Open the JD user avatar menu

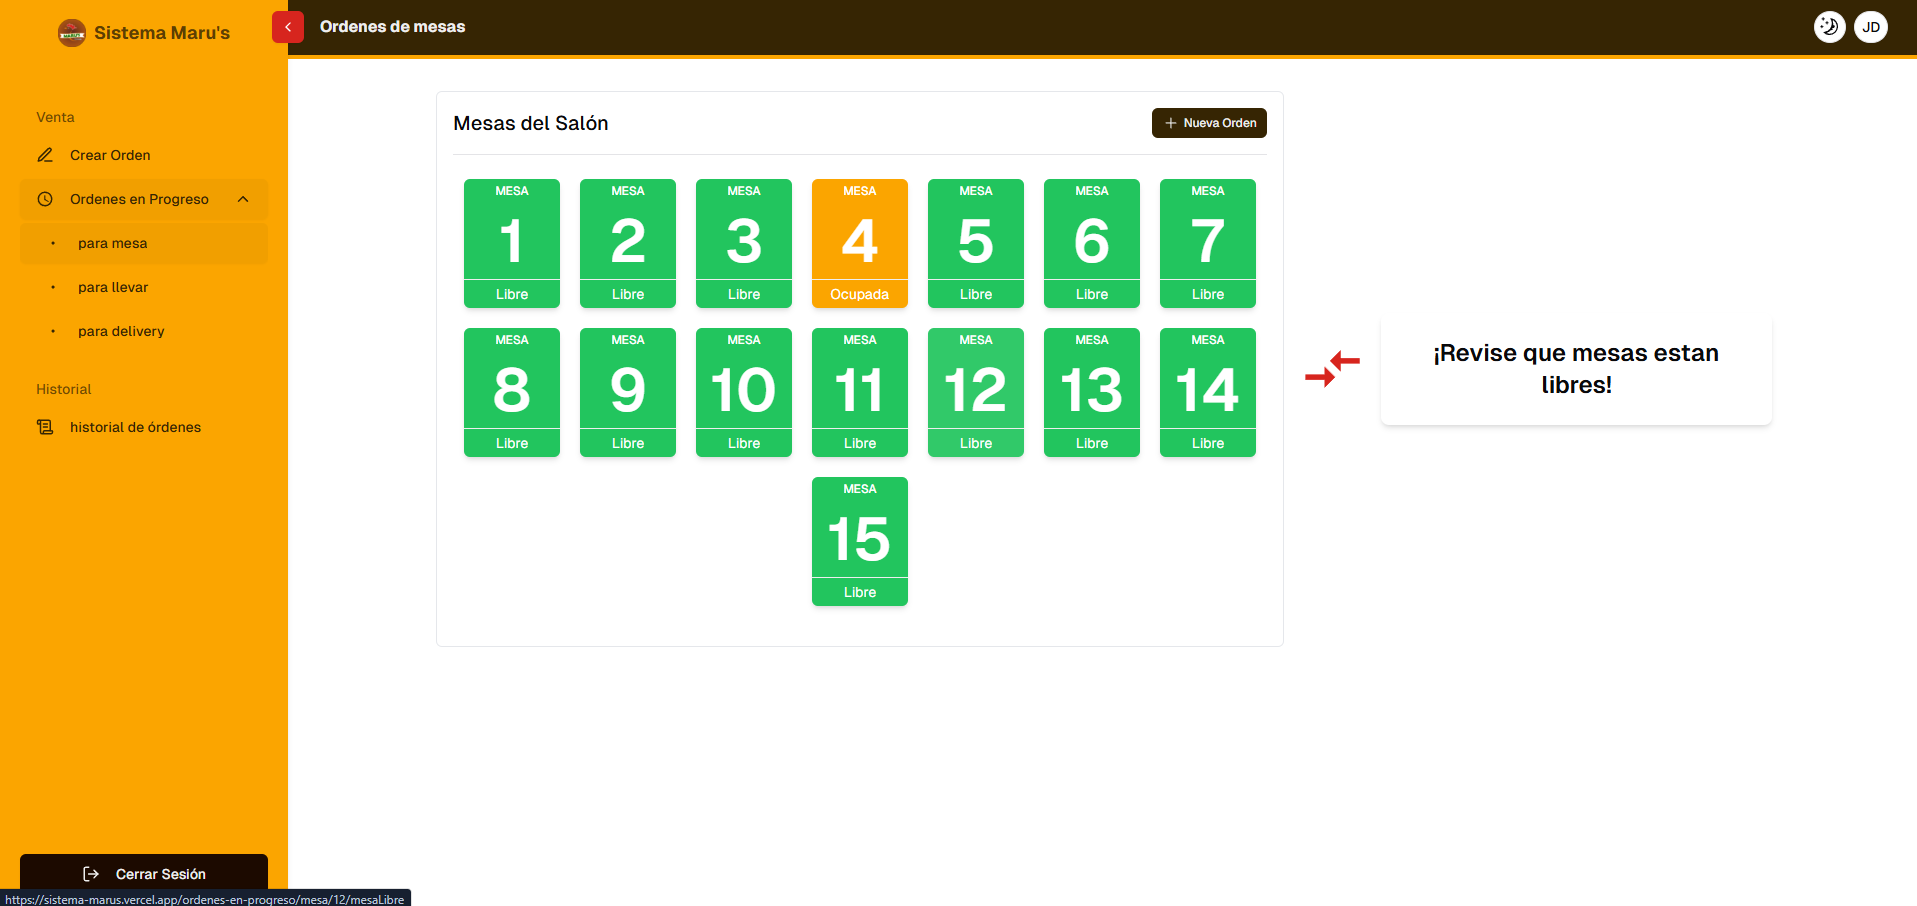[1870, 27]
